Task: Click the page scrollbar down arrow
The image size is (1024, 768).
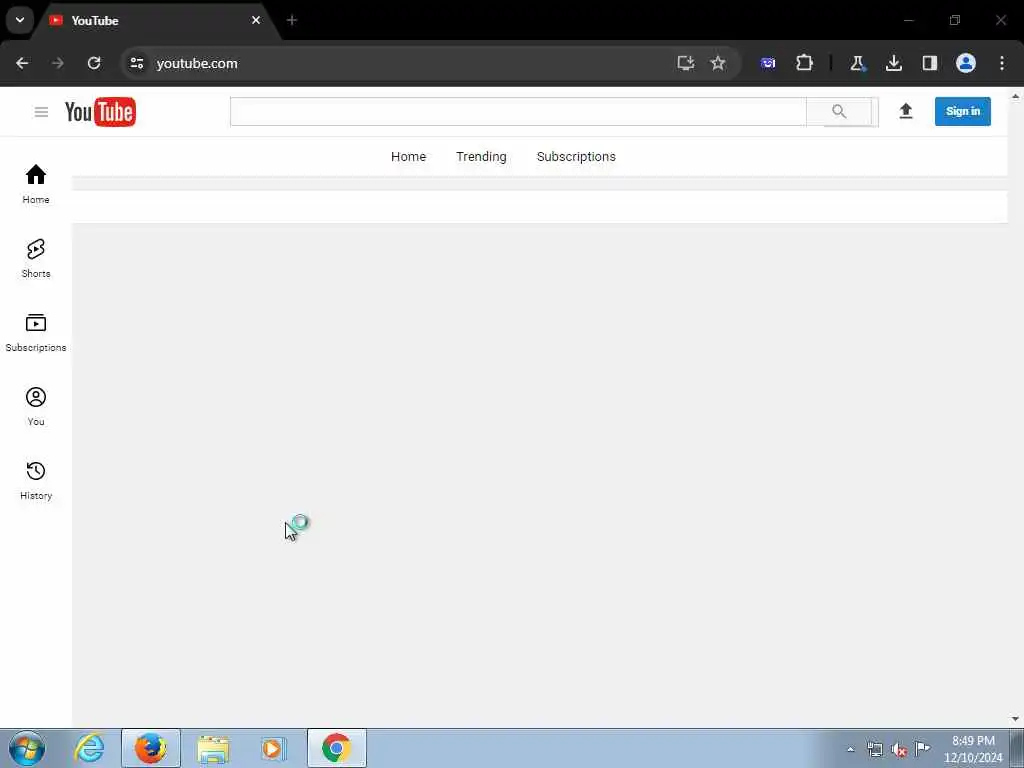Action: (1016, 719)
